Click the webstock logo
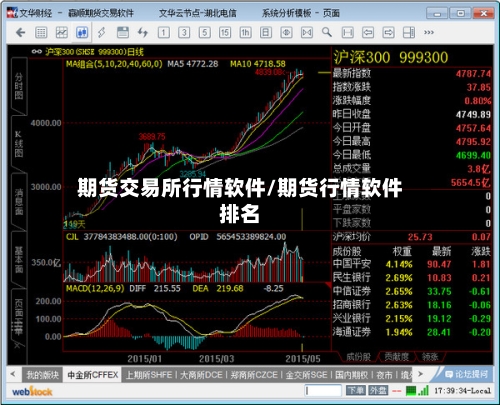Image resolution: width=500 pixels, height=405 pixels. (x=32, y=391)
